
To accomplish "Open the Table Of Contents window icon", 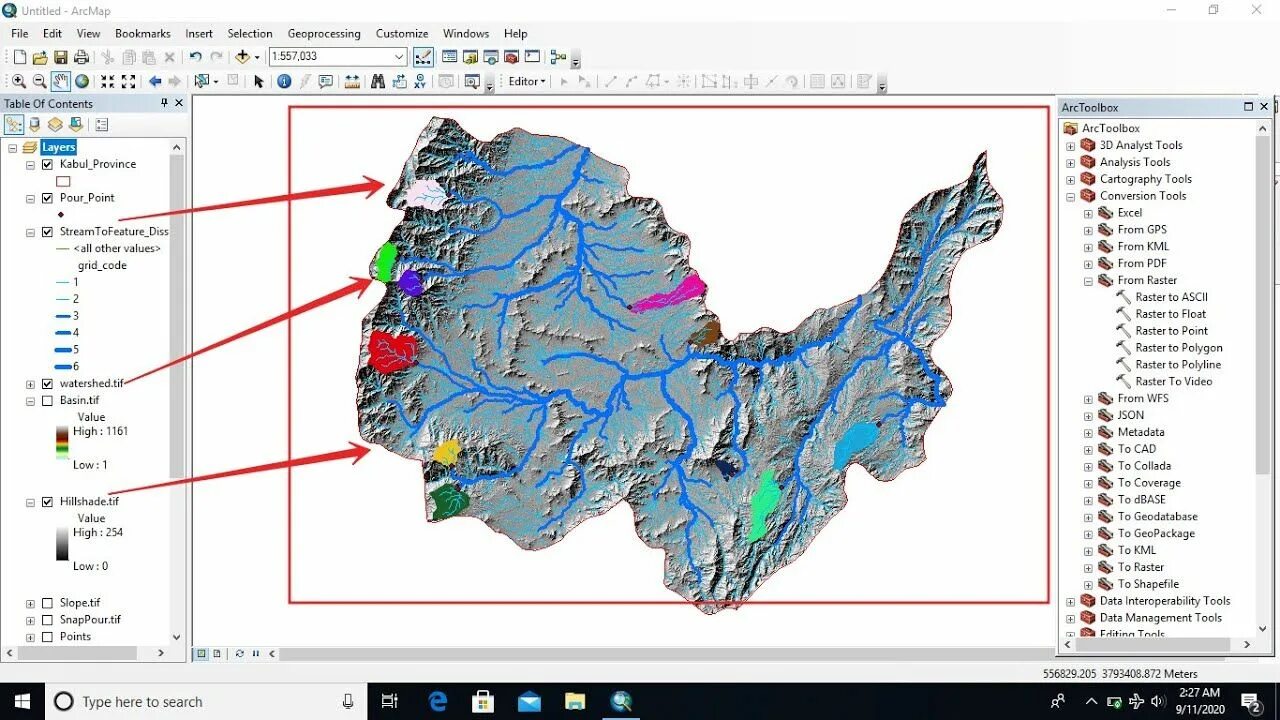I will 450,58.
